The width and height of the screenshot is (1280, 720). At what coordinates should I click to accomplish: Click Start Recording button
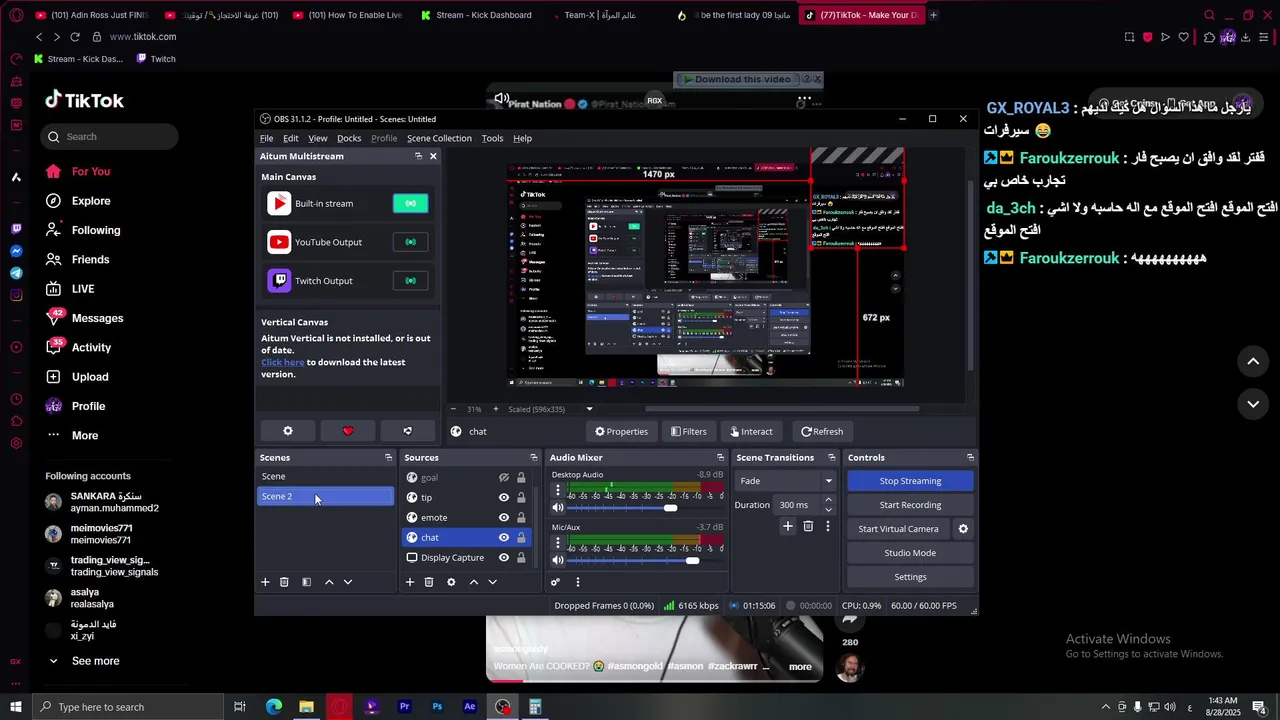pos(910,505)
